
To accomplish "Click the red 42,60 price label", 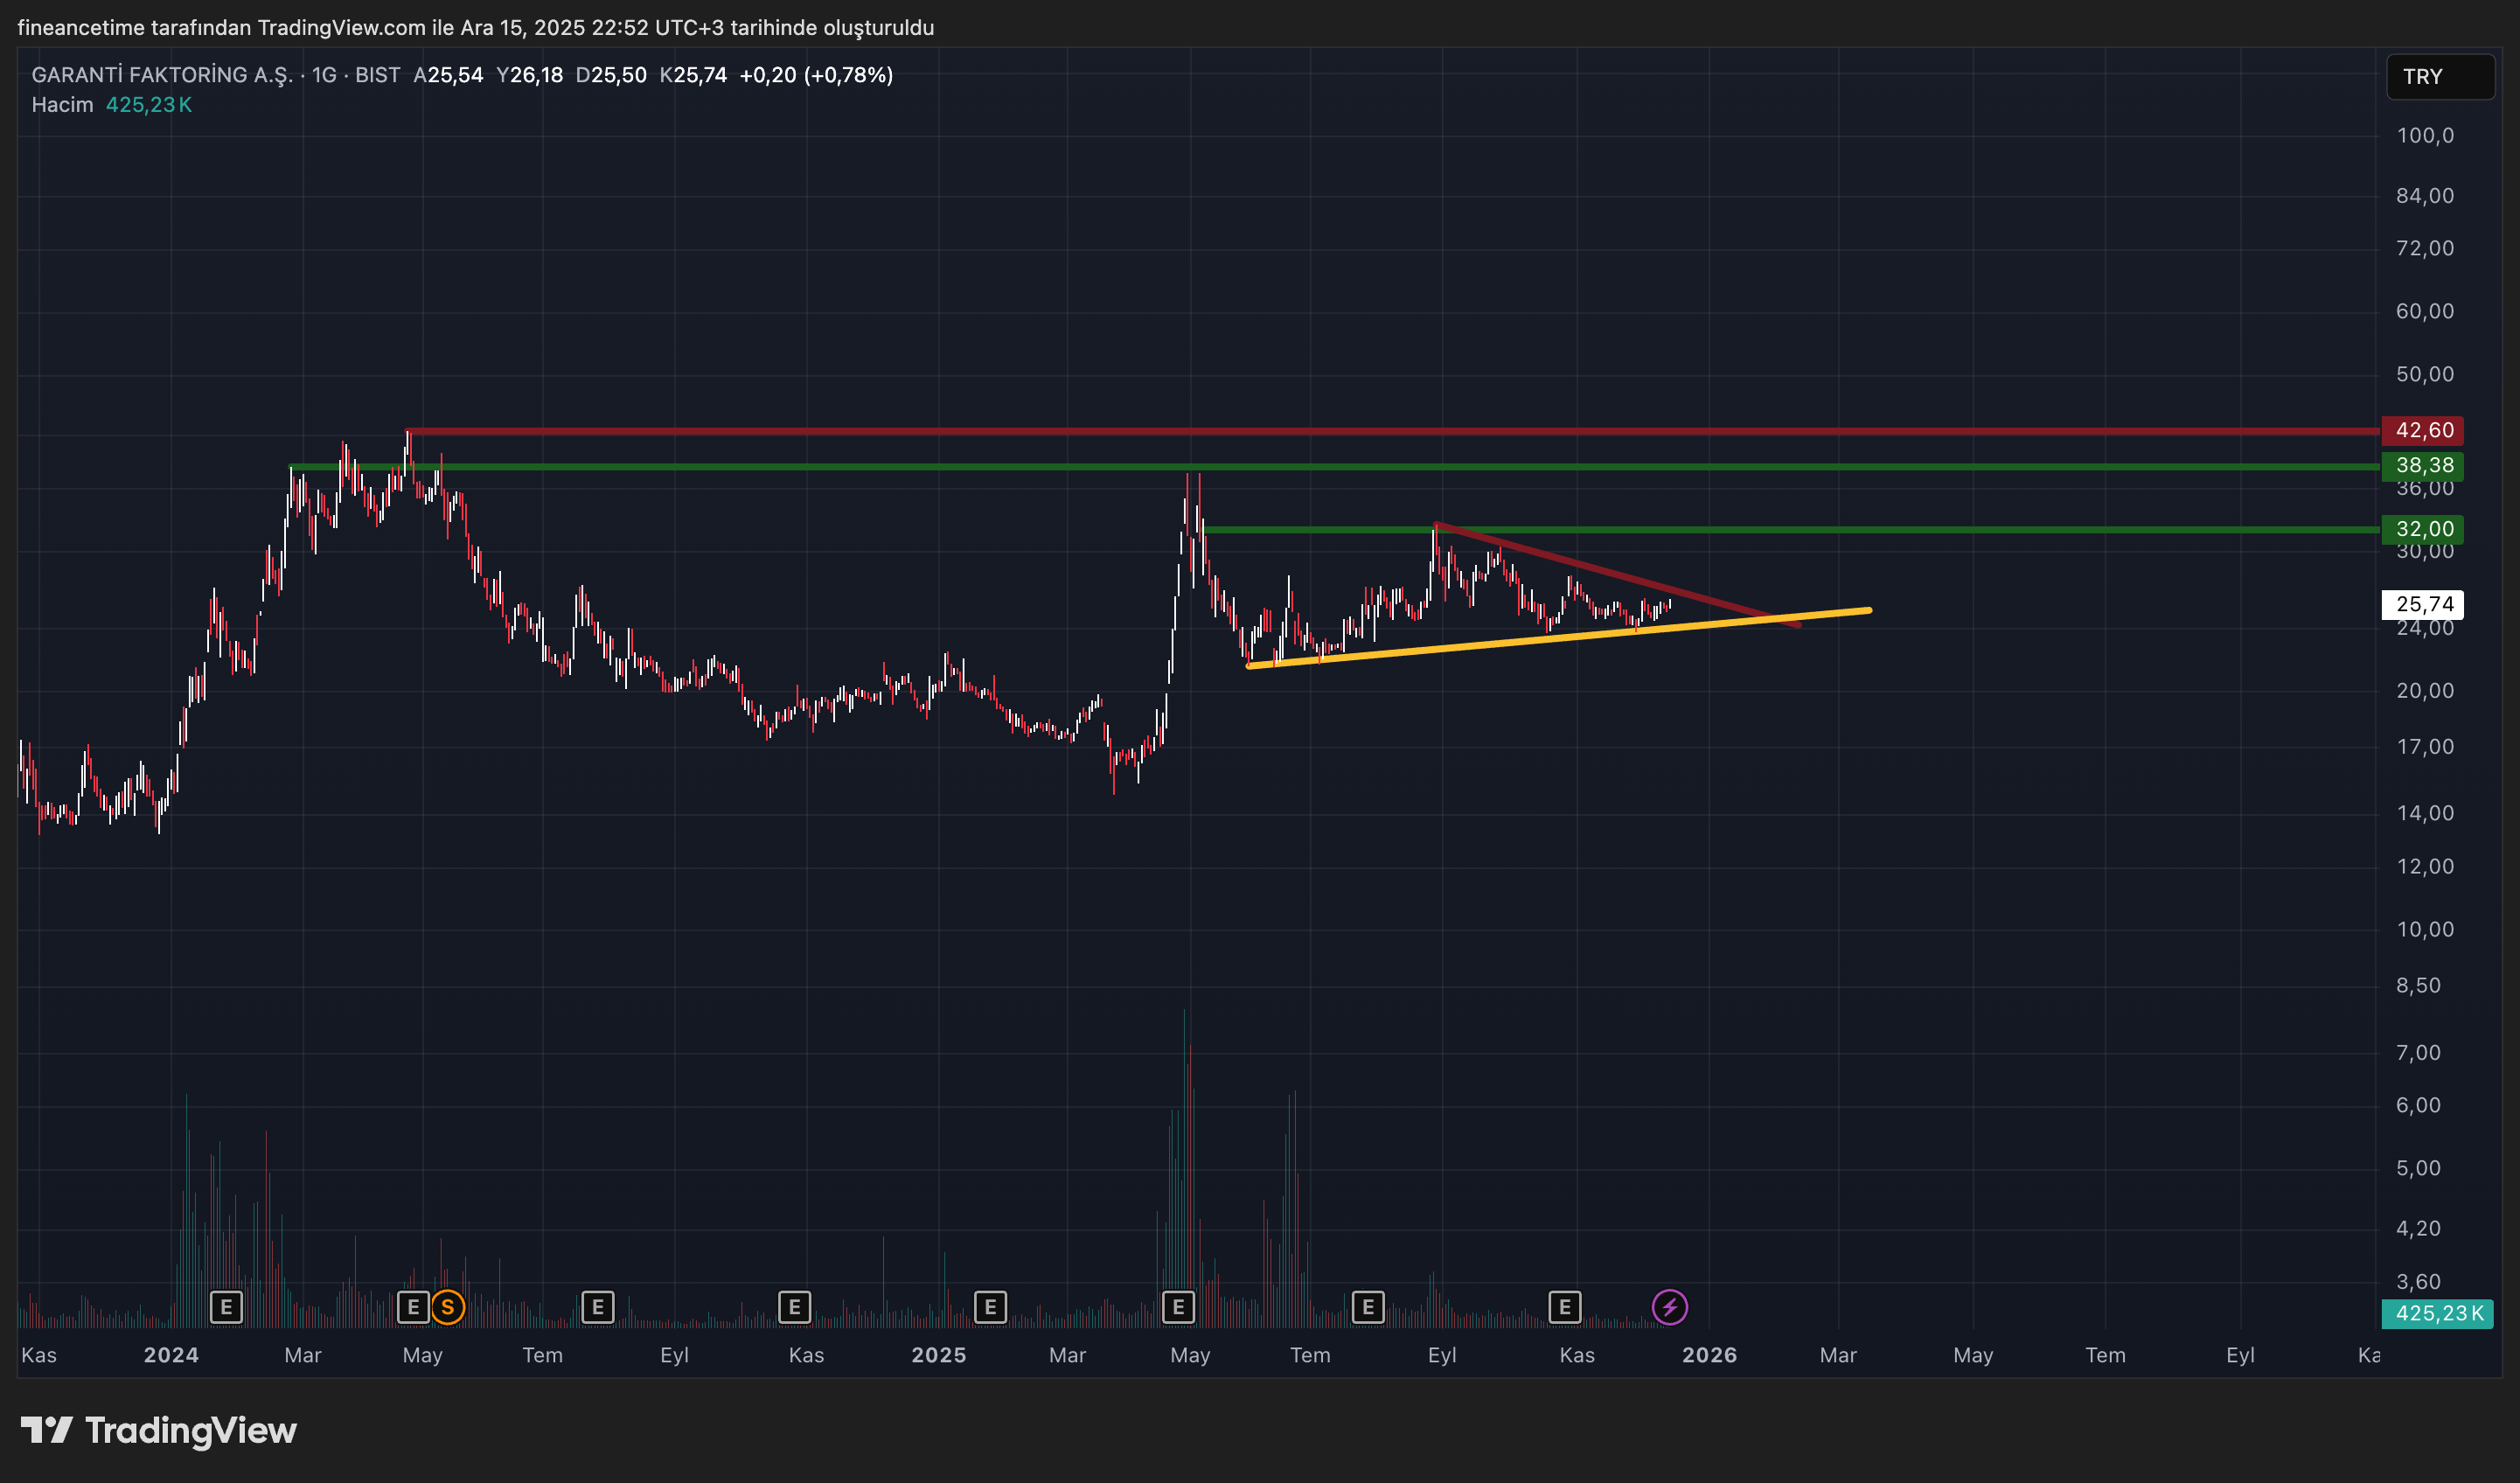I will tap(2422, 430).
